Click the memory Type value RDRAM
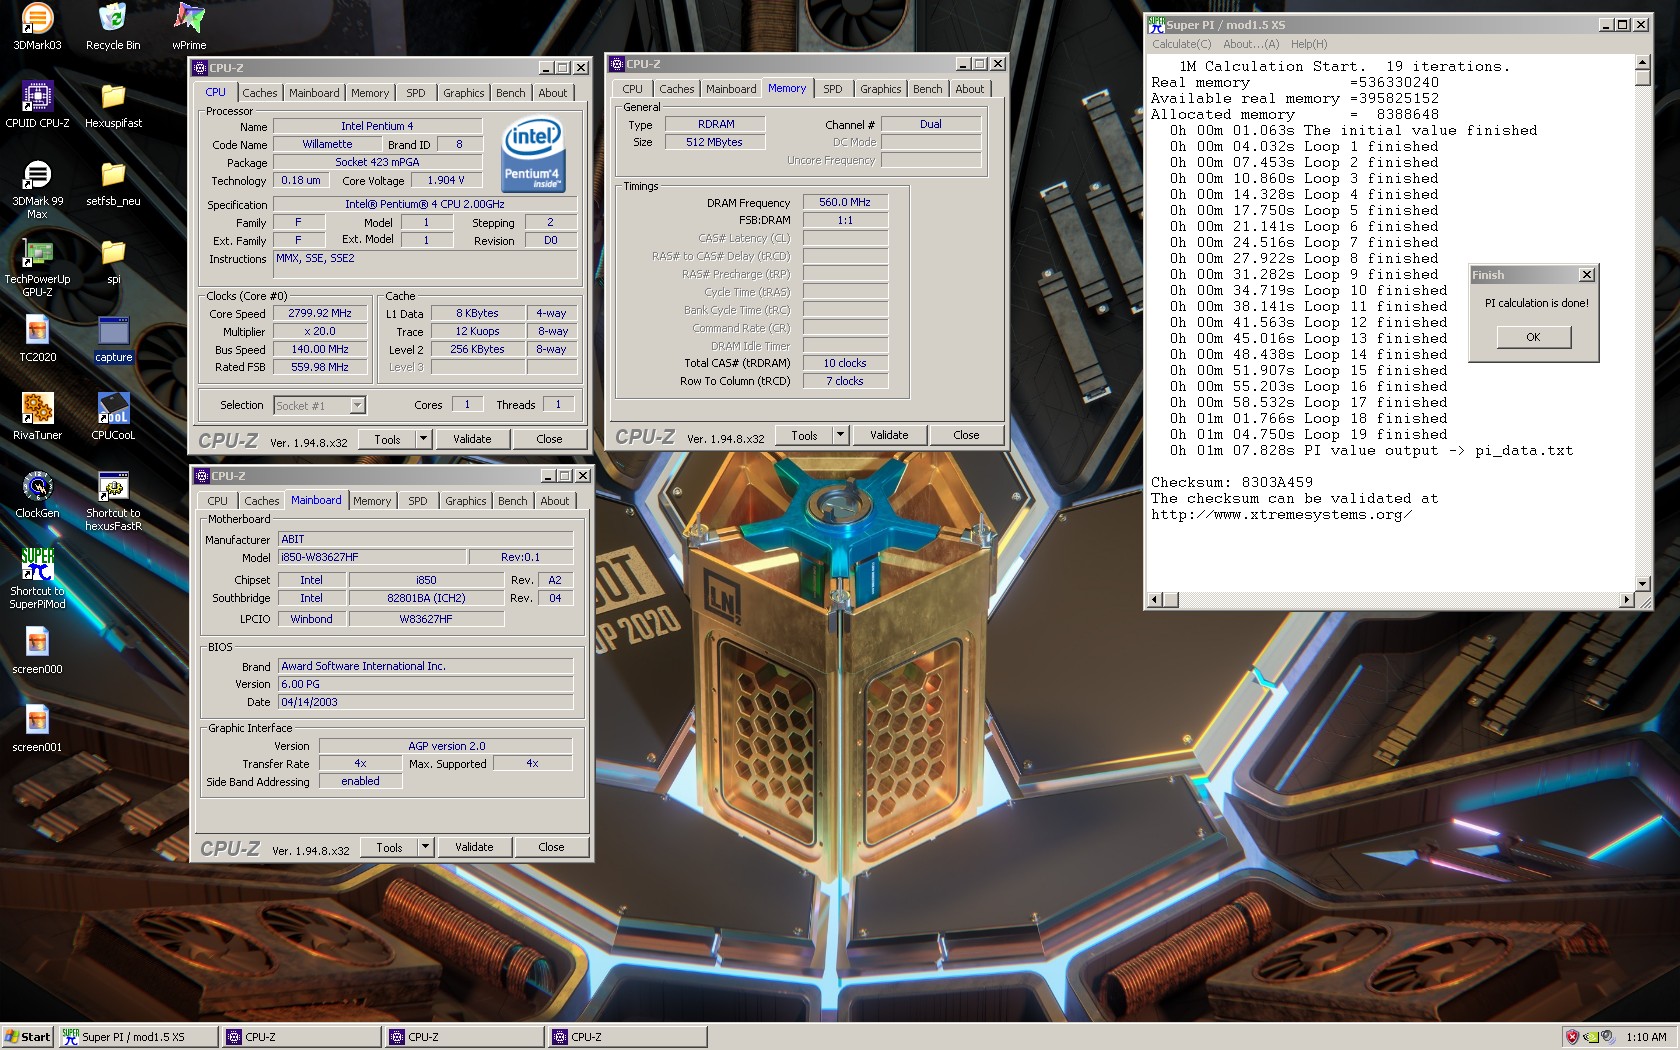Screen dimensions: 1680x1050 coord(716,124)
